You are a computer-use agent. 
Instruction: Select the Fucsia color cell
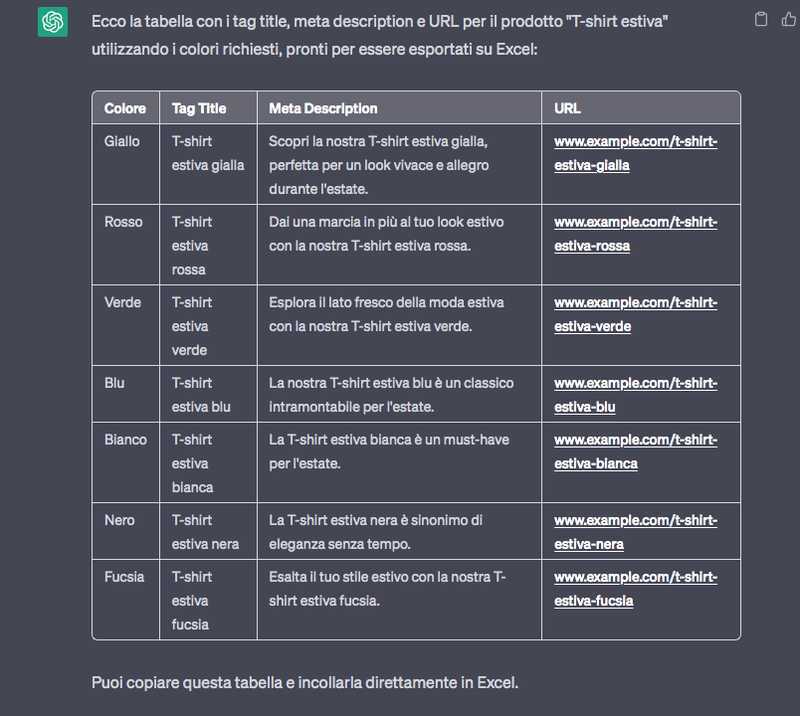point(124,576)
